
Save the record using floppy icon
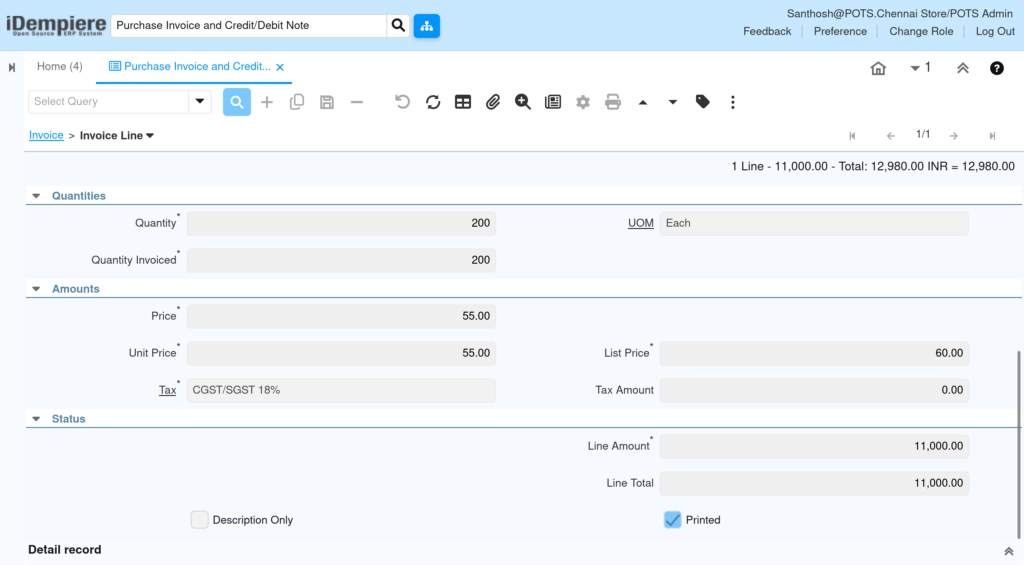[327, 102]
